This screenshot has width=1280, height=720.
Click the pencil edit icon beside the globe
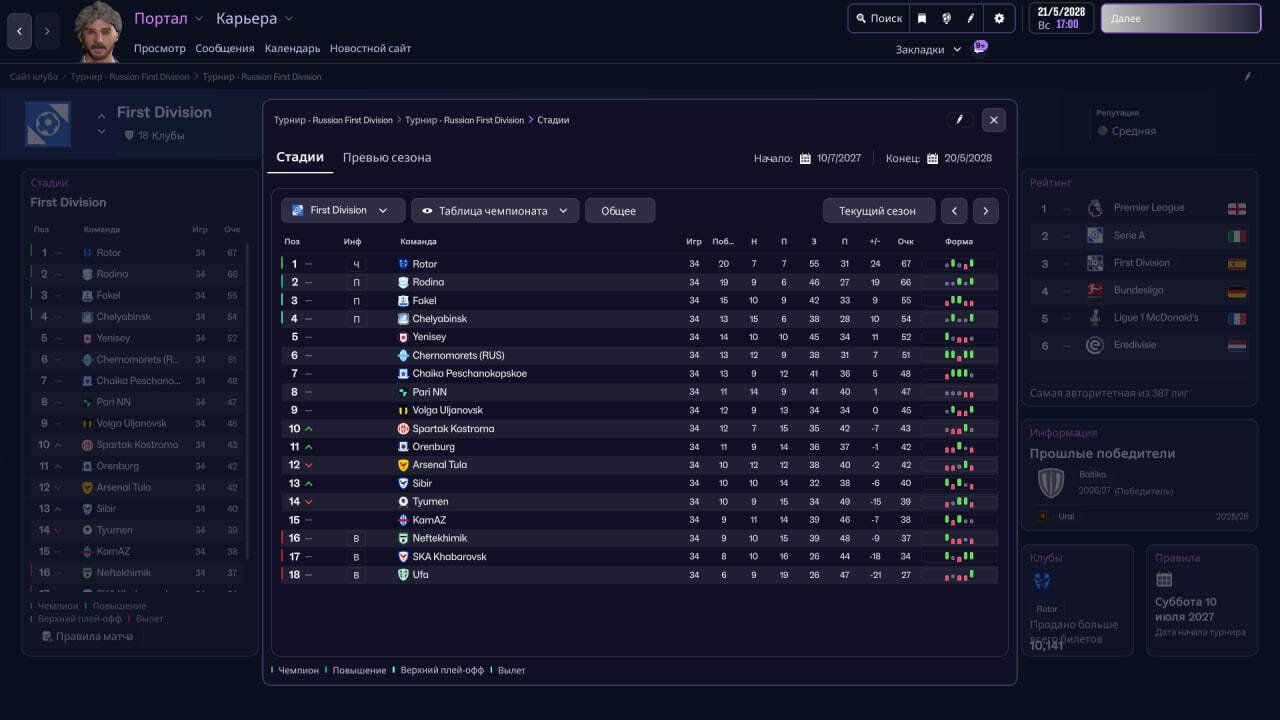coord(970,18)
